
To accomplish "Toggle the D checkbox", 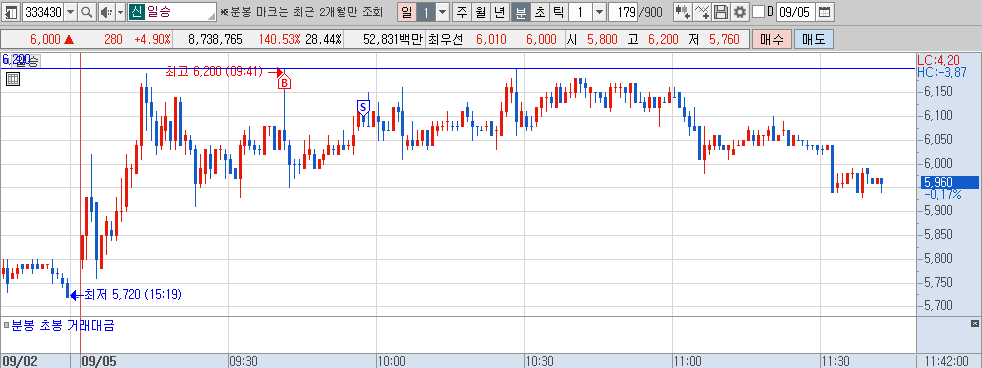I will pyautogui.click(x=758, y=12).
